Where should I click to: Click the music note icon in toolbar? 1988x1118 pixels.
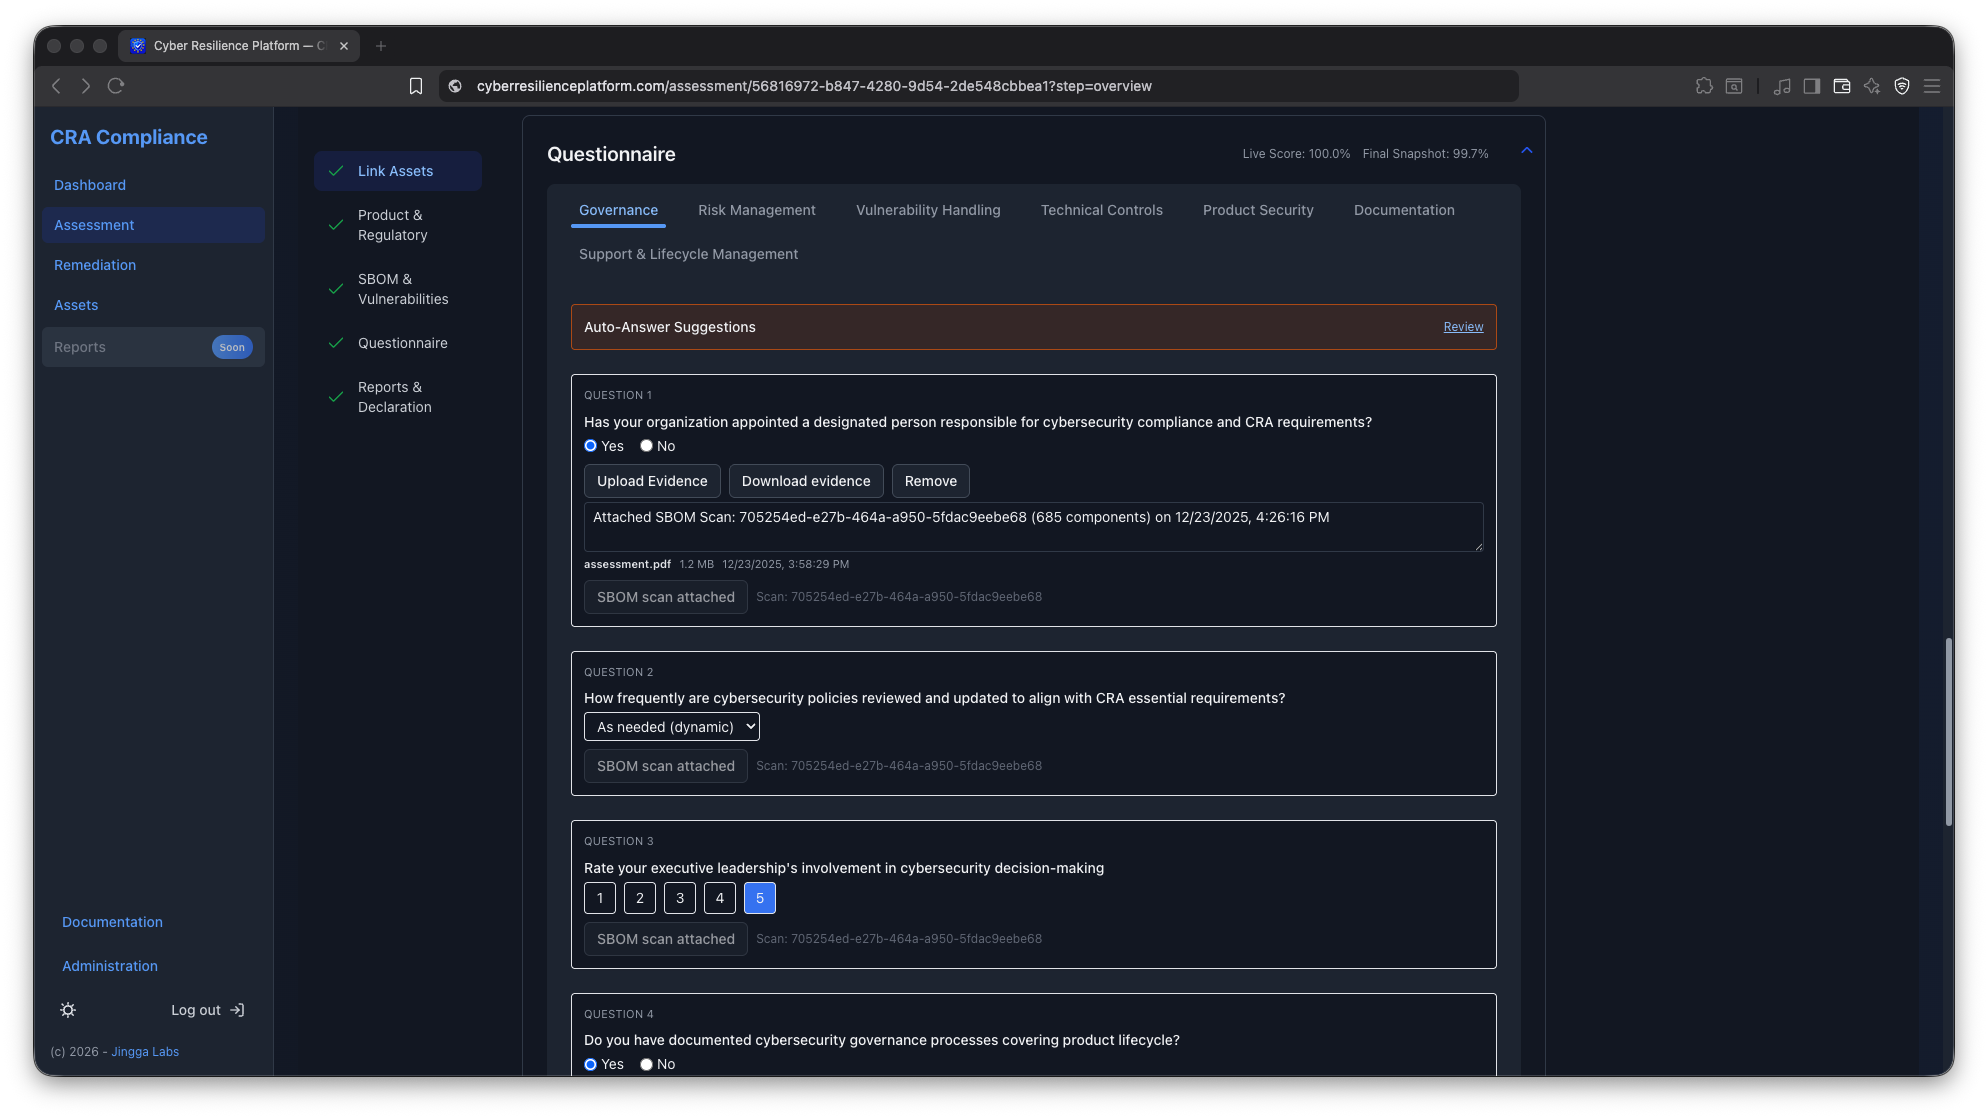point(1782,86)
